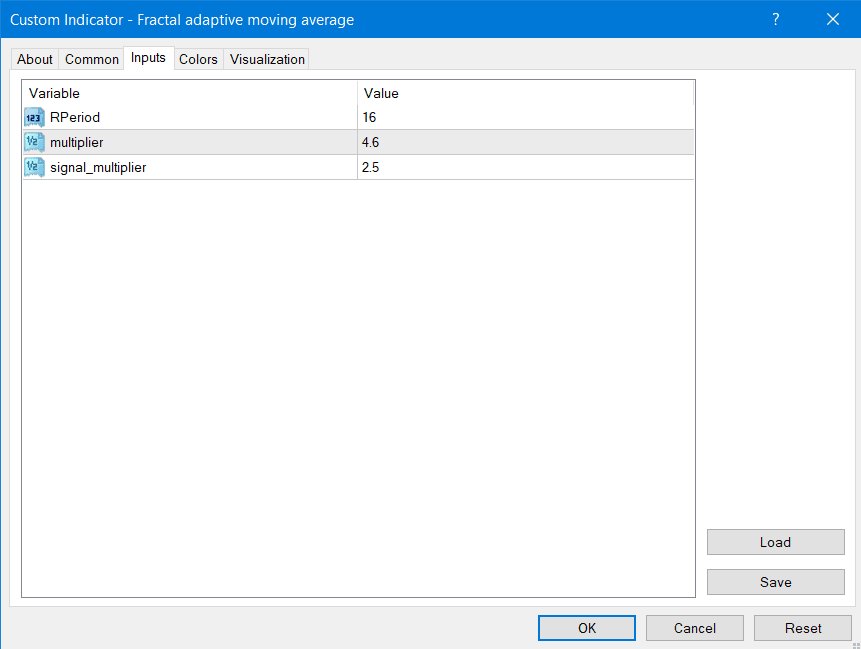Select the Inputs tab

tap(148, 58)
